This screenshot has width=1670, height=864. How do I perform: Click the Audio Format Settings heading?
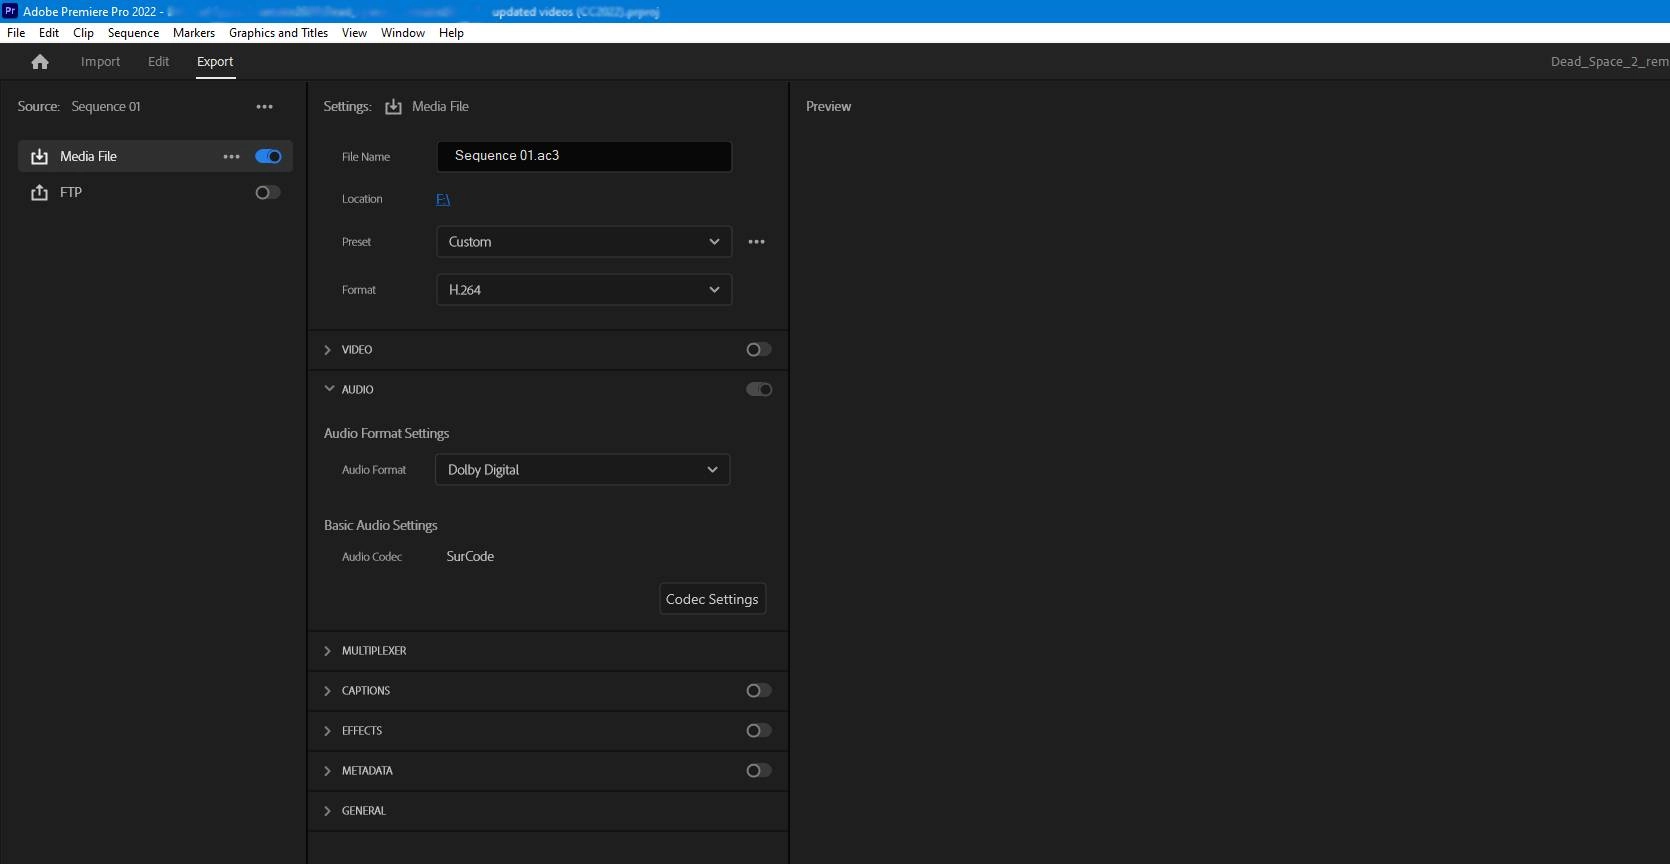coord(386,434)
